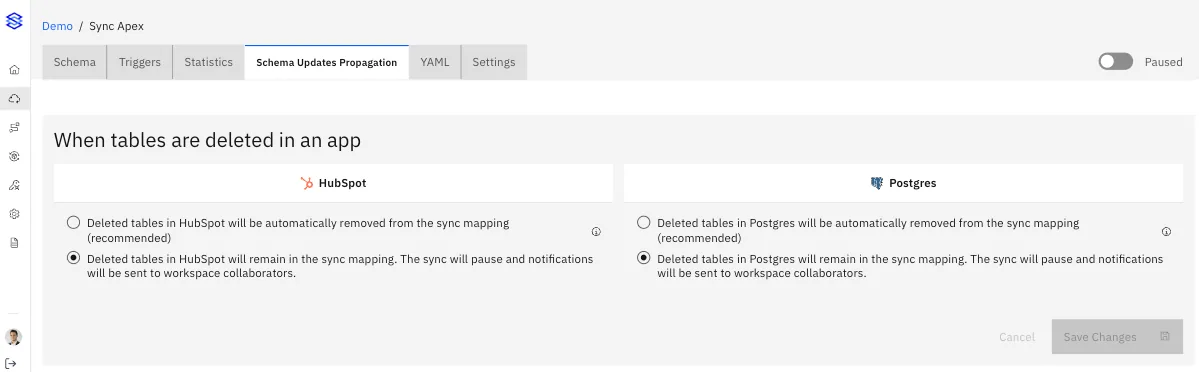Screen dimensions: 1199x372
Task: Click the info icon in HubSpot panel
Action: point(596,231)
